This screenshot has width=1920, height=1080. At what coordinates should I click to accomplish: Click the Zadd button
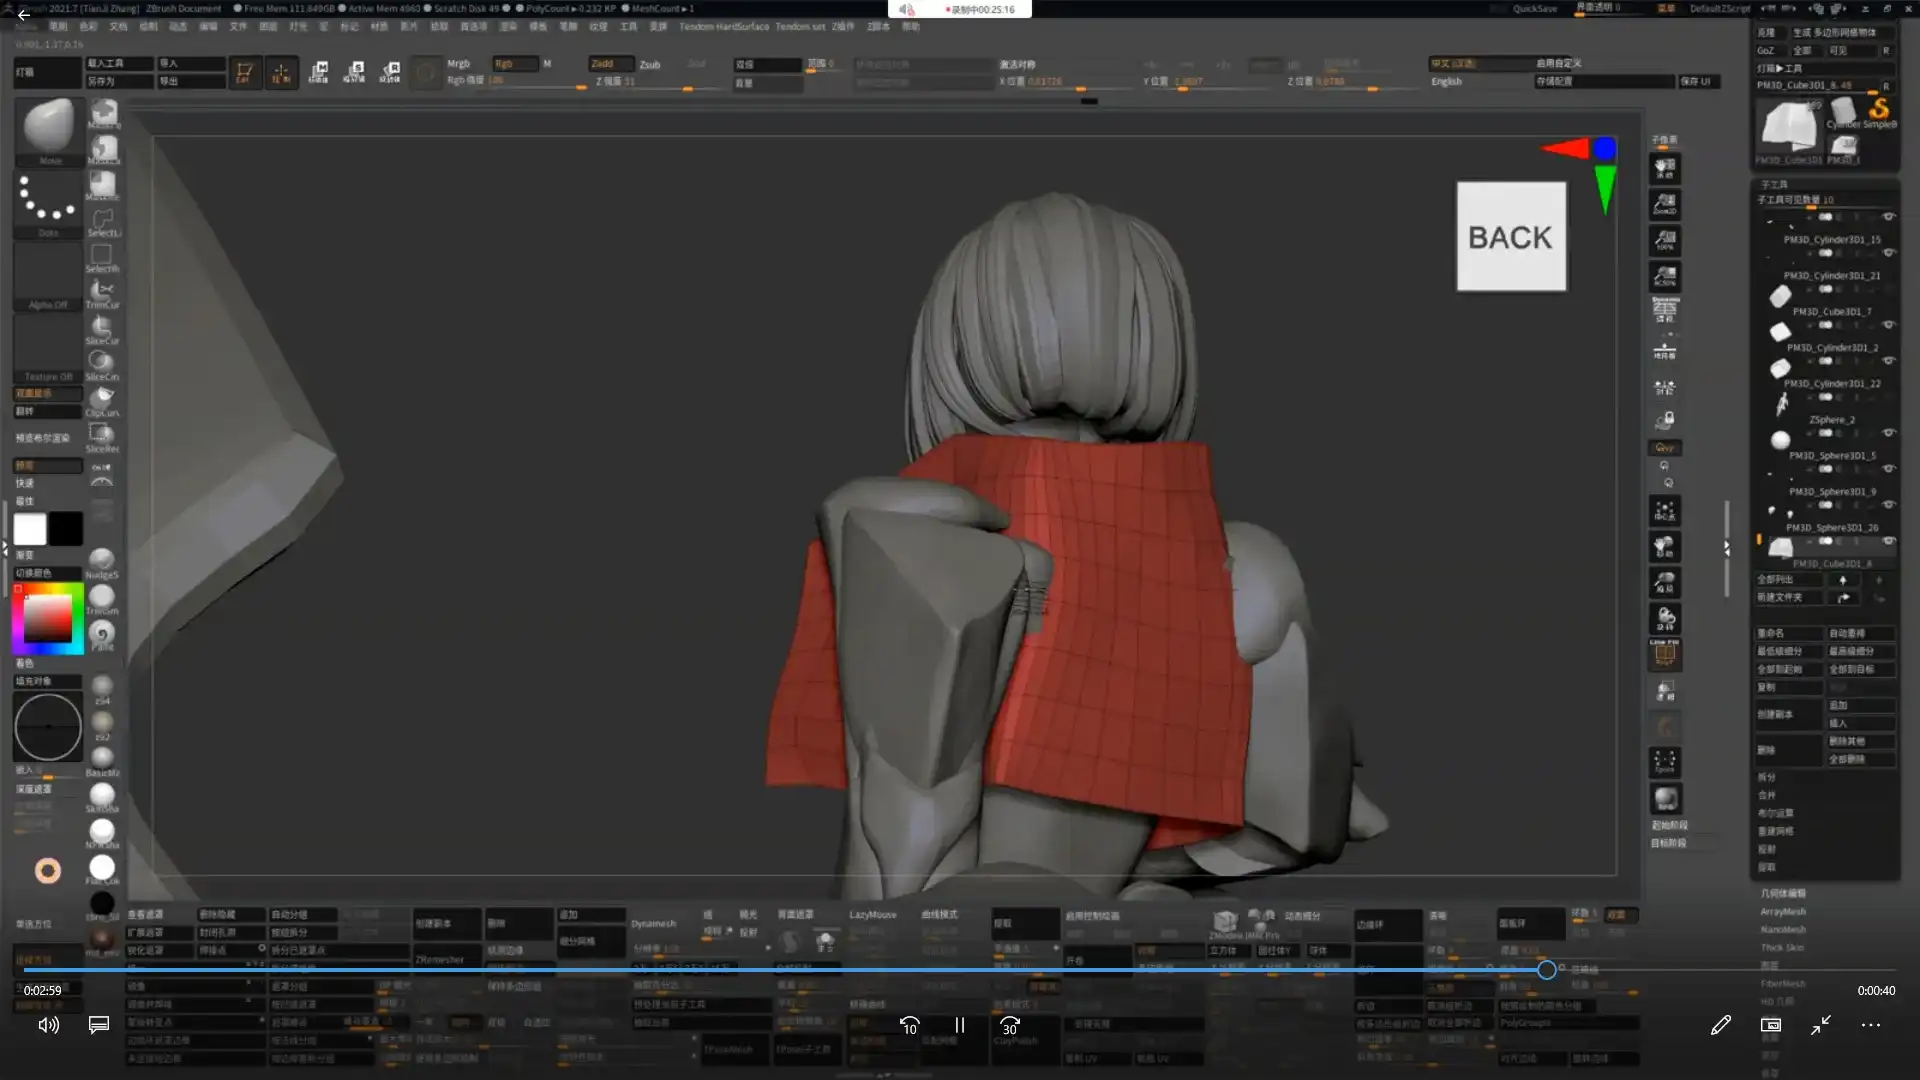pos(609,64)
